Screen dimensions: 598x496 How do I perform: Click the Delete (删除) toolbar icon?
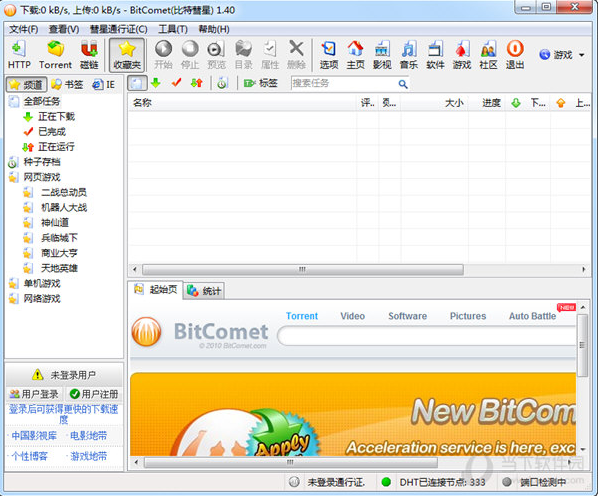pos(296,55)
